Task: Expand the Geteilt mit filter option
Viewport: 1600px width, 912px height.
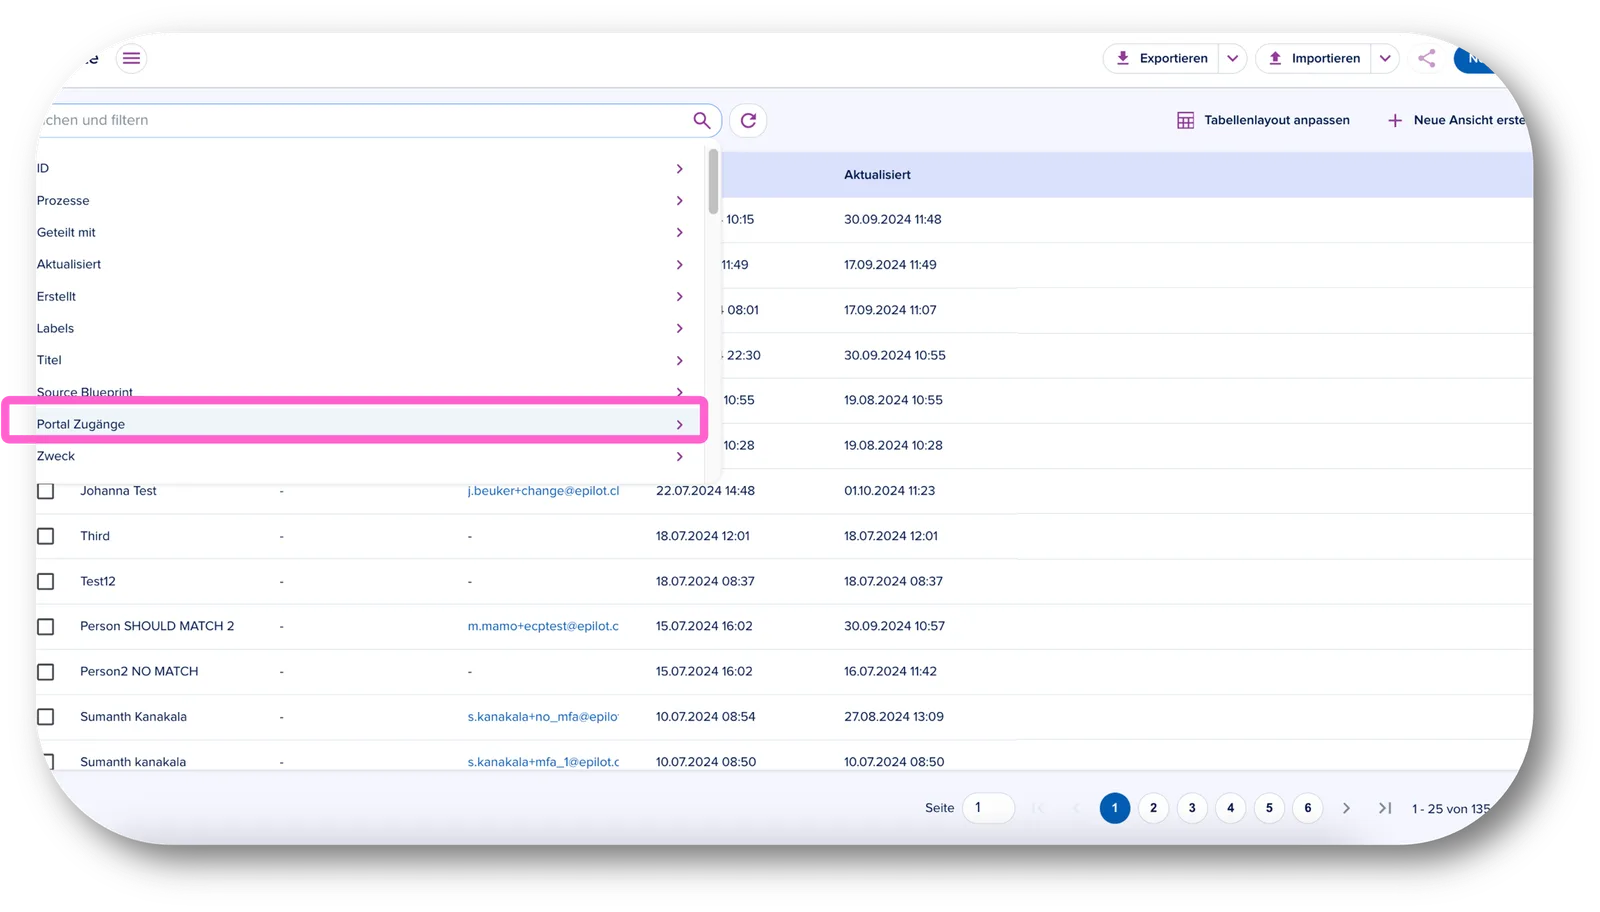Action: point(361,232)
